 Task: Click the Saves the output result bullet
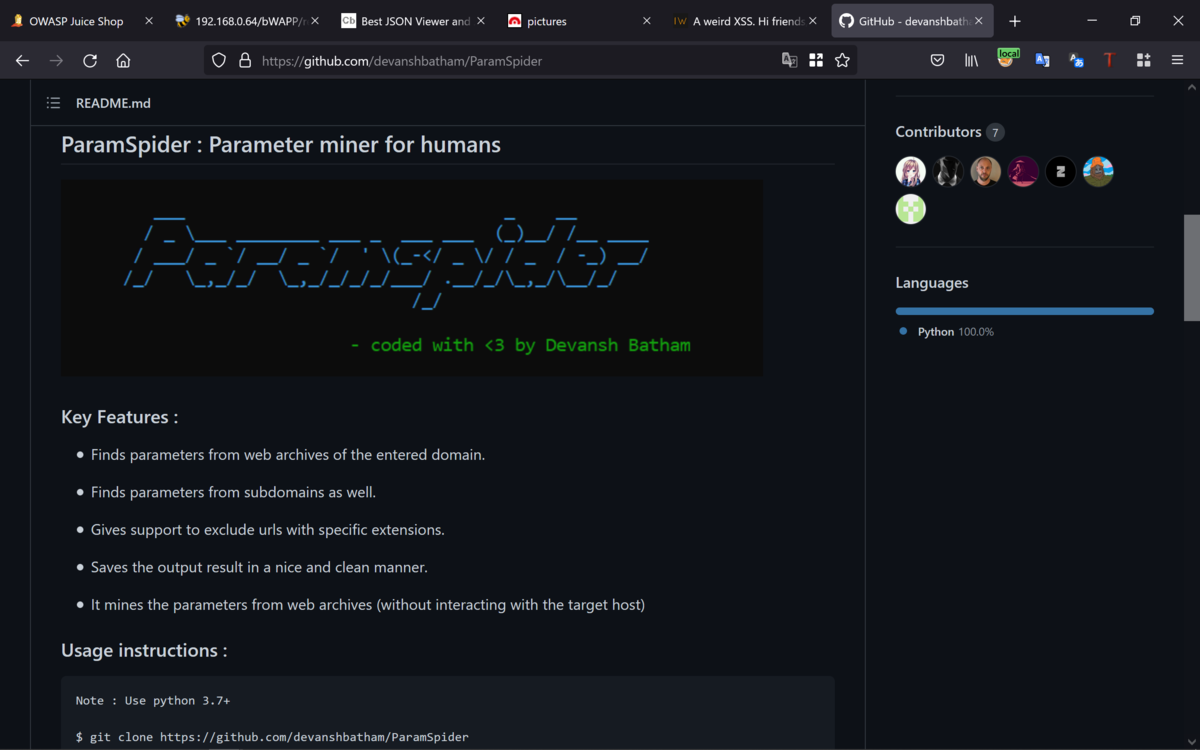(x=259, y=567)
